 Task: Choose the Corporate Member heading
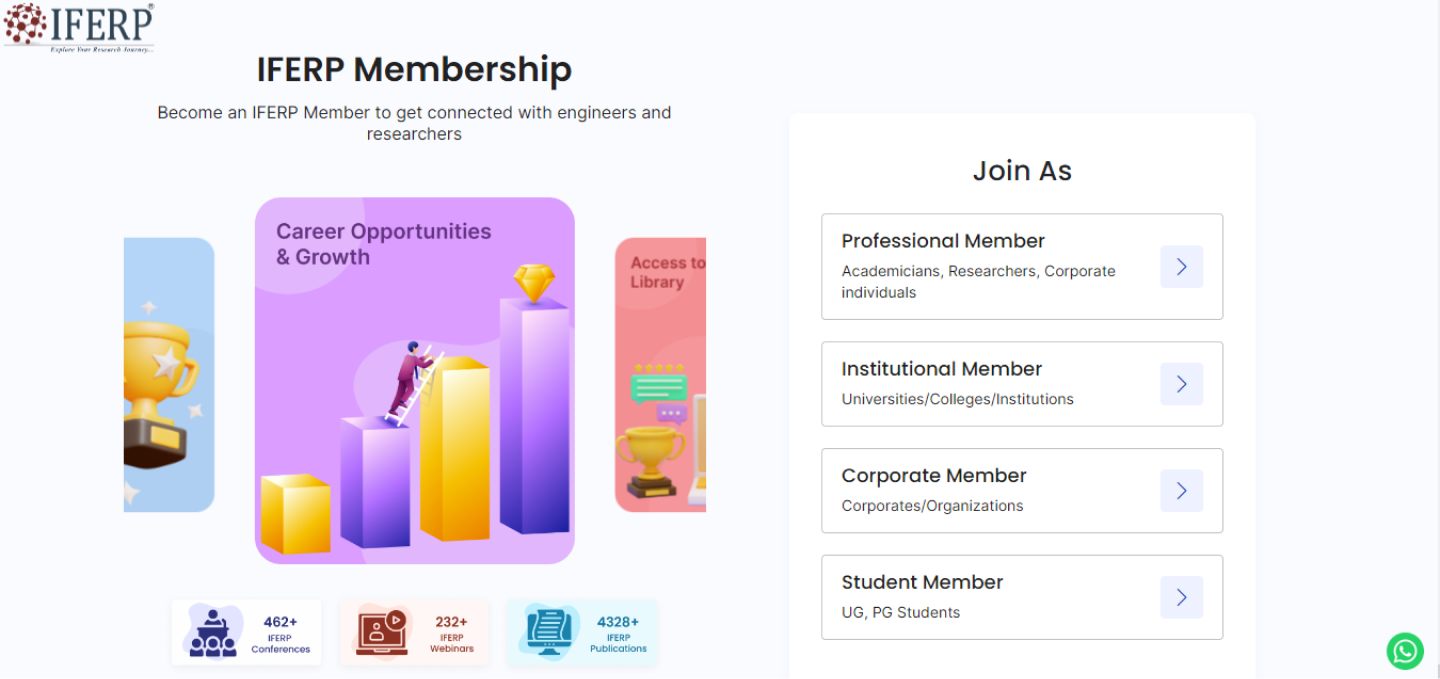[x=934, y=476]
